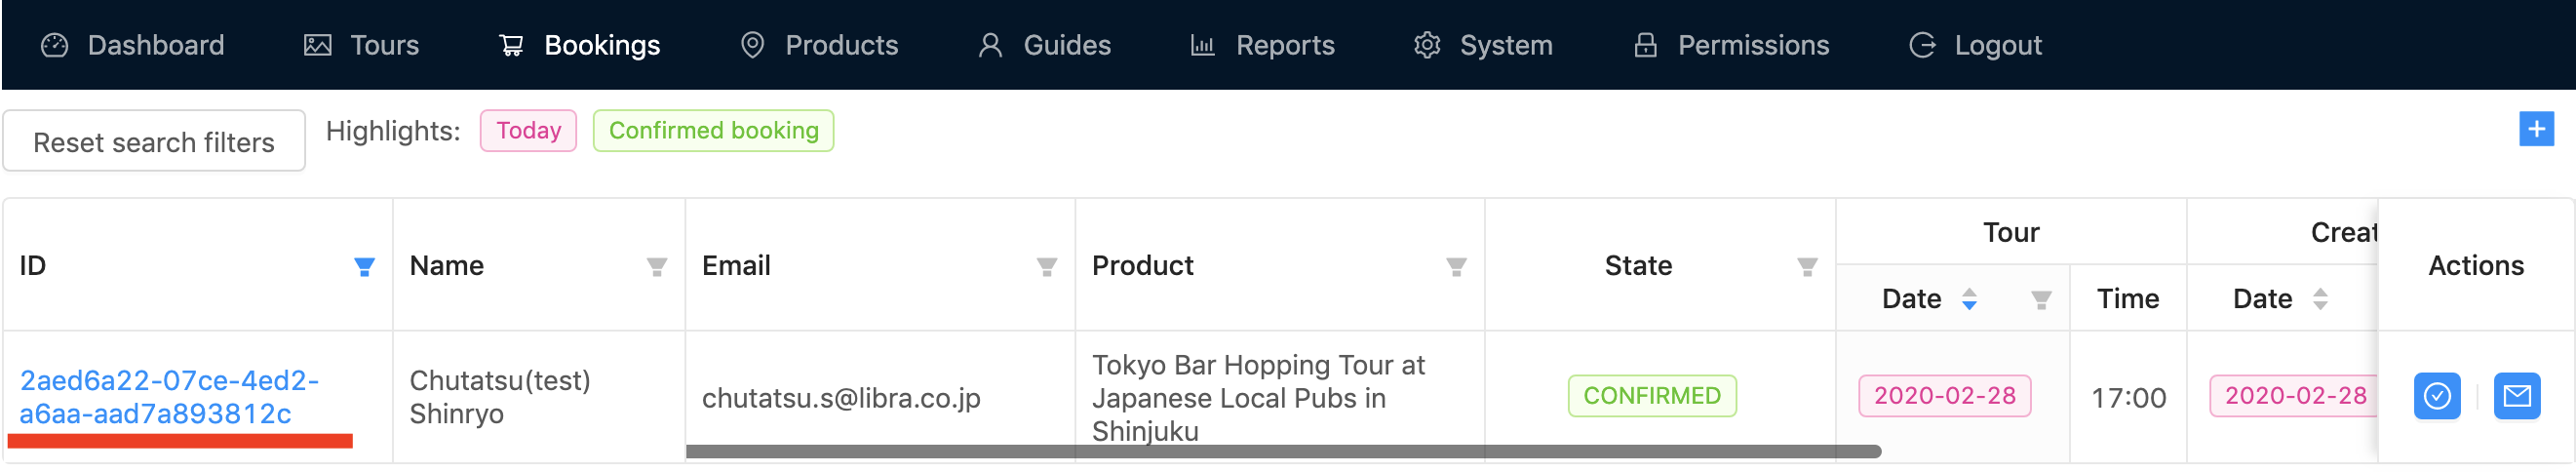Click the Logout menu item
2576x472 pixels.
(1976, 45)
